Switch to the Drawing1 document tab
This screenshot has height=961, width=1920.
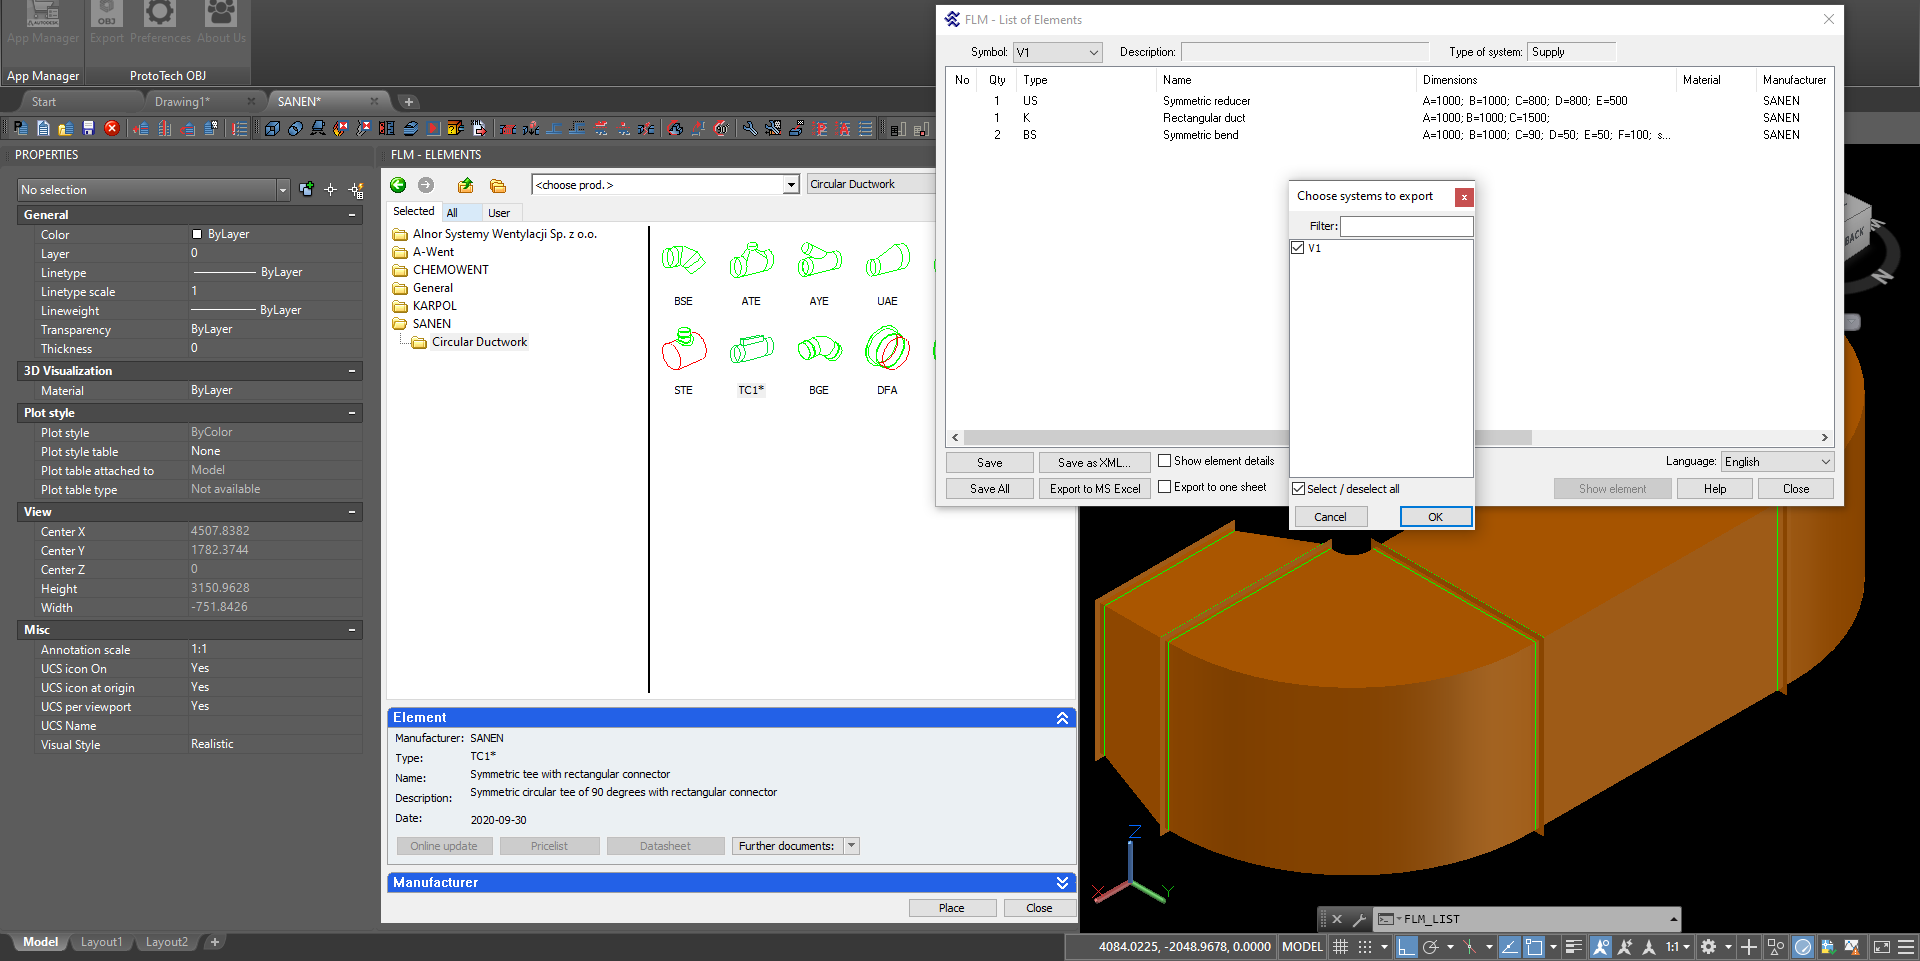click(182, 101)
